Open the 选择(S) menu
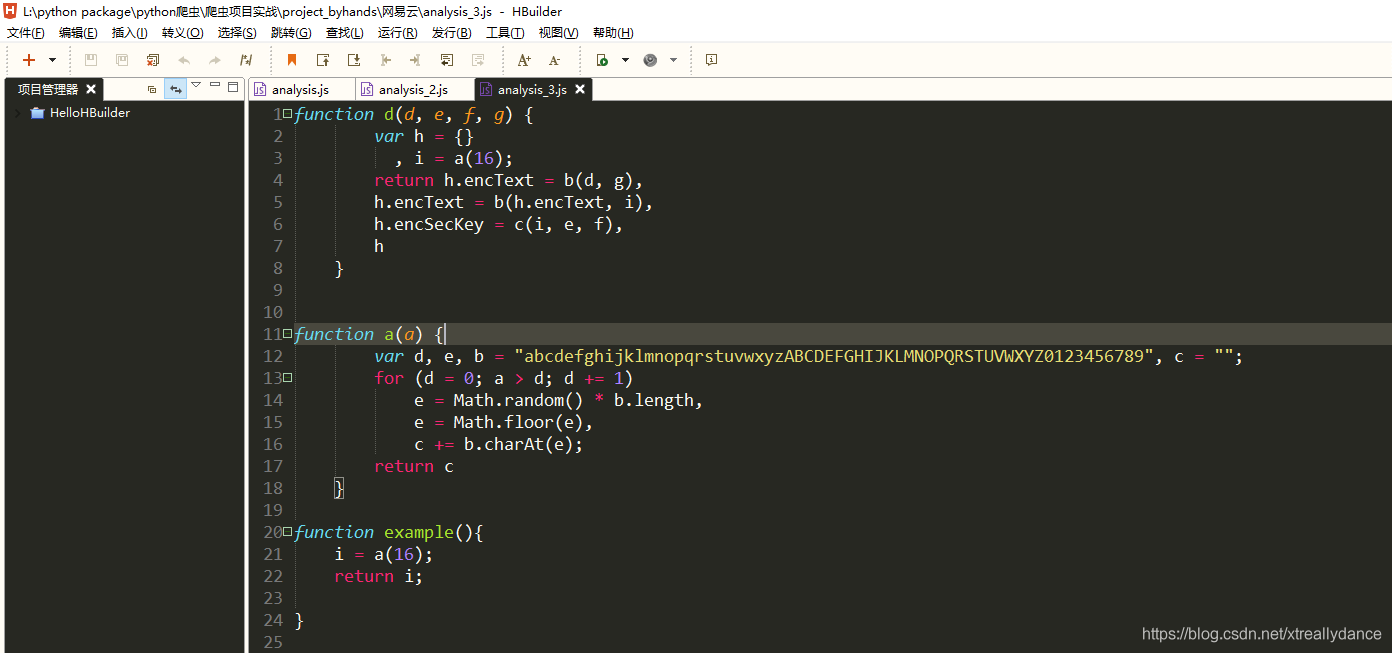The width and height of the screenshot is (1392, 653). click(x=237, y=33)
